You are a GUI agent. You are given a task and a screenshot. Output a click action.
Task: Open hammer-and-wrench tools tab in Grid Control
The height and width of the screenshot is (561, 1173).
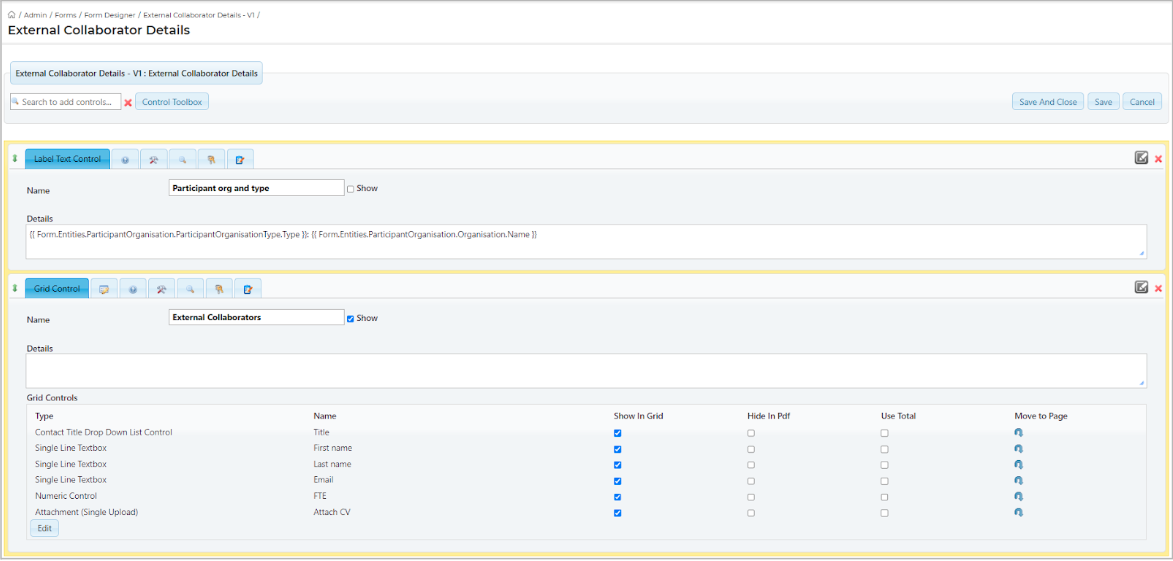point(162,289)
